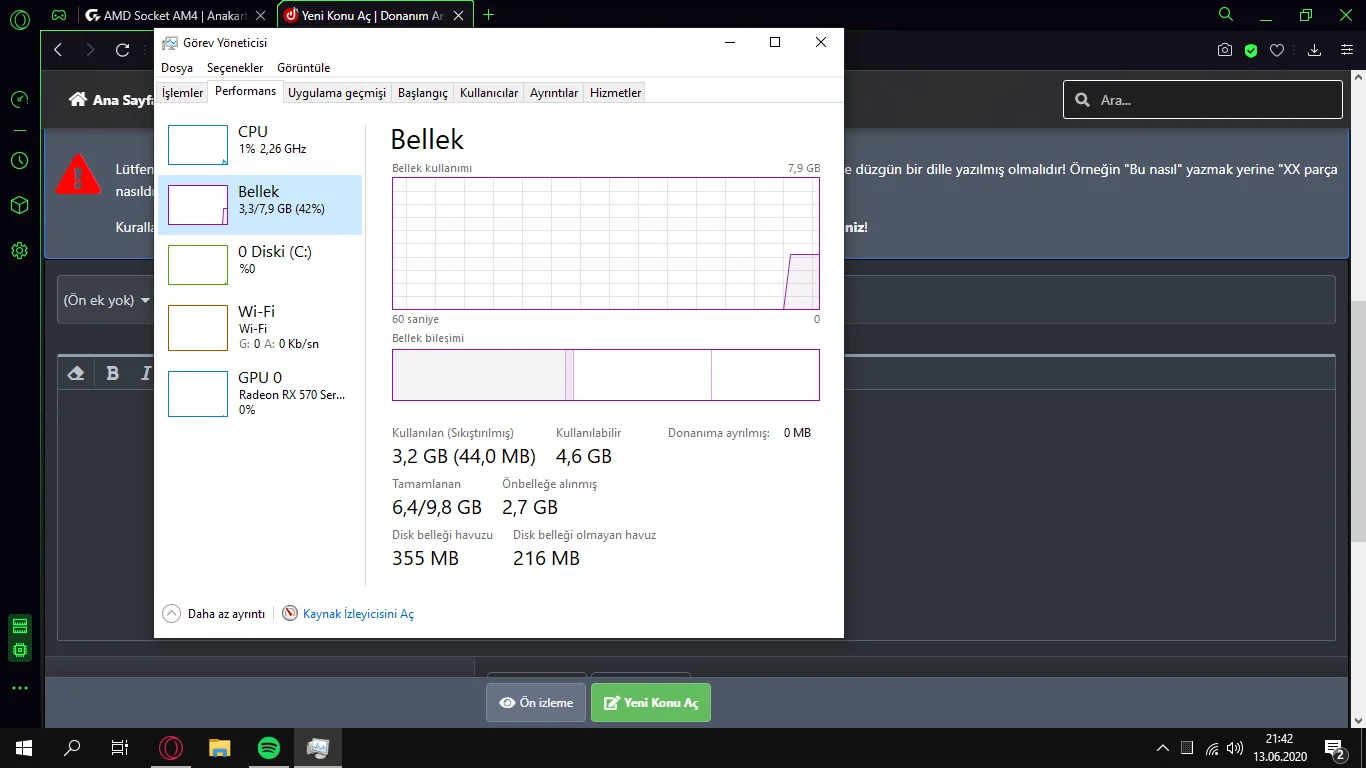The image size is (1366, 768).
Task: Select Bellek in the performance list
Action: (260, 205)
